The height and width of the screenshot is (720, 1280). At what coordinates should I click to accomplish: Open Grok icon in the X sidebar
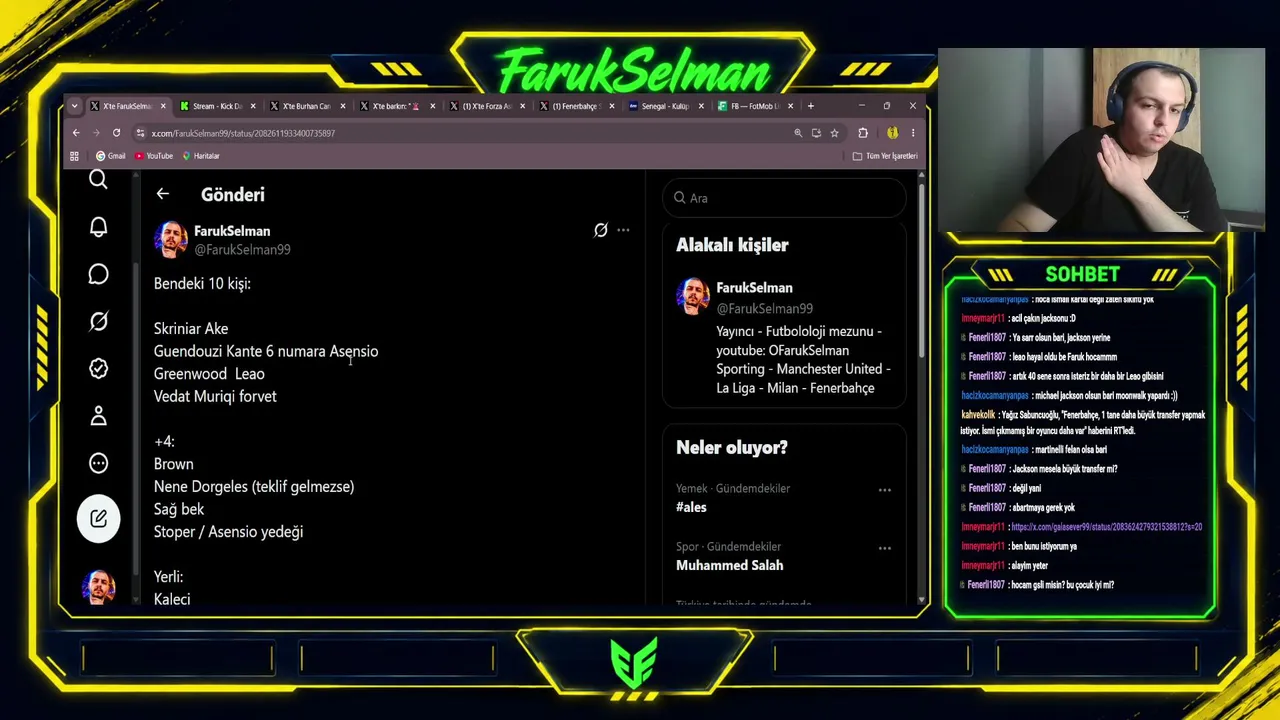(98, 321)
